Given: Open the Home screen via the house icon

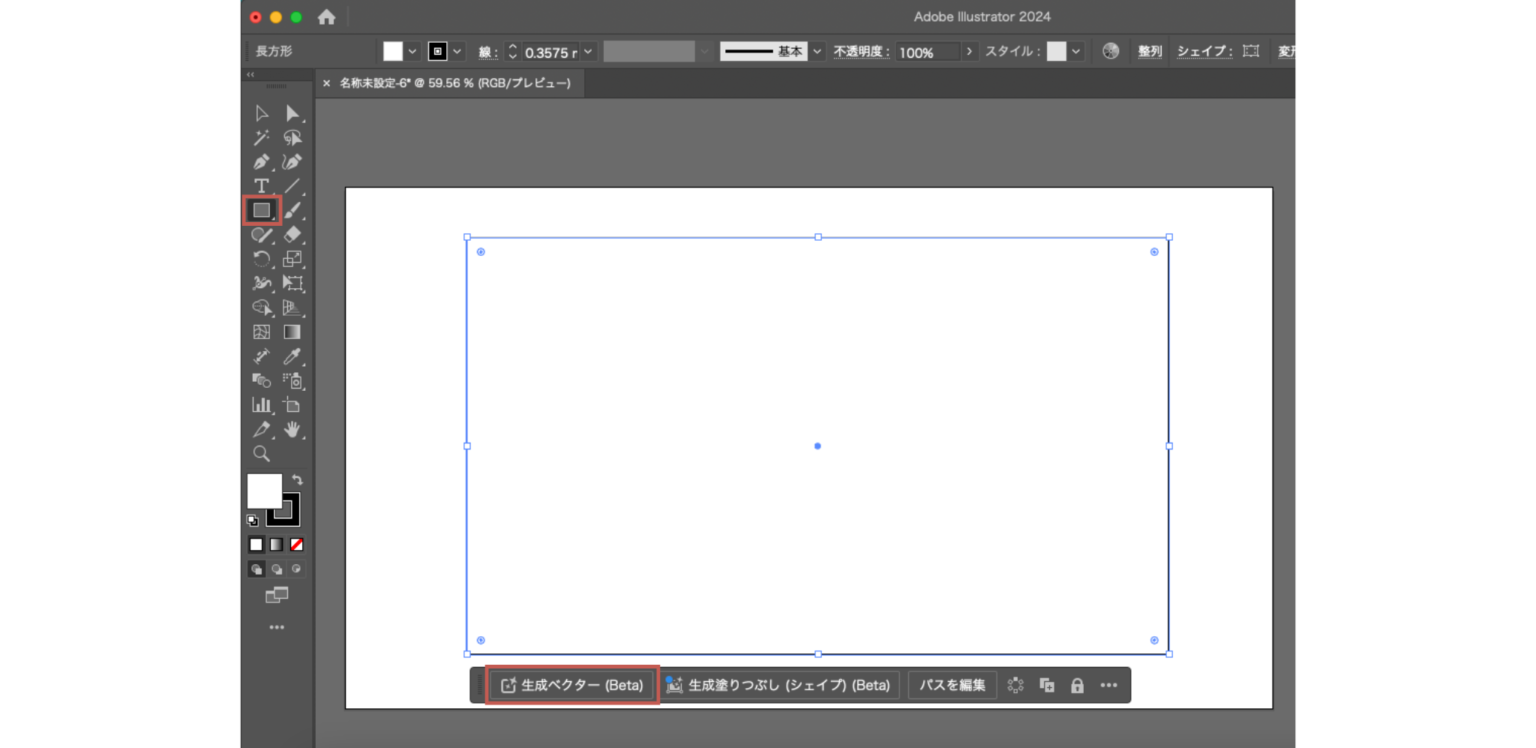Looking at the screenshot, I should [325, 16].
